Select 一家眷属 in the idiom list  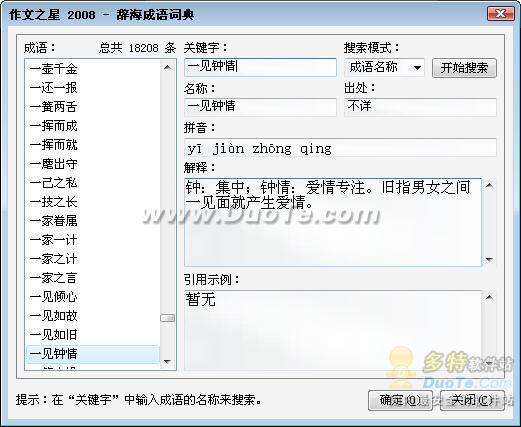coord(93,221)
